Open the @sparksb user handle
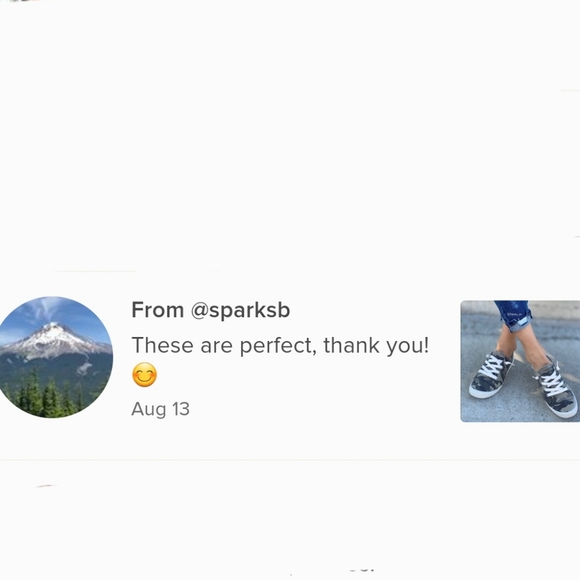Viewport: 580px width, 580px height. point(240,310)
